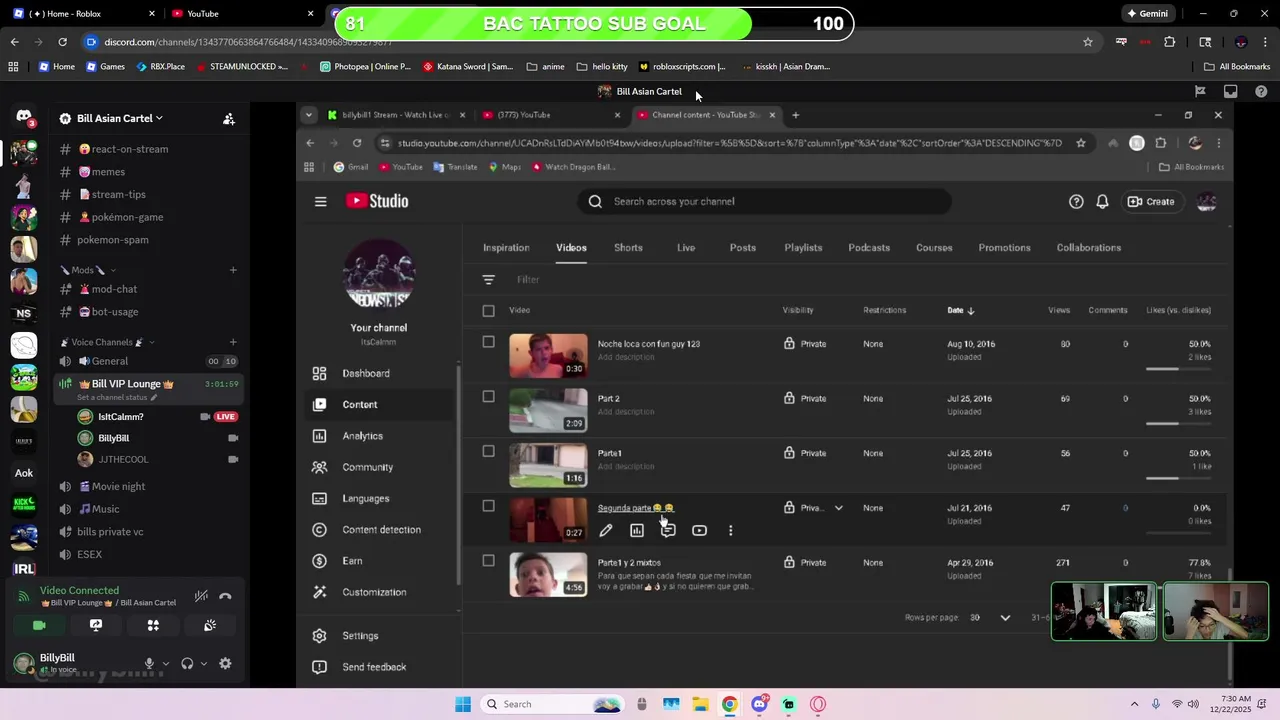1280x720 pixels.
Task: Click Search across your channel field
Action: point(764,201)
